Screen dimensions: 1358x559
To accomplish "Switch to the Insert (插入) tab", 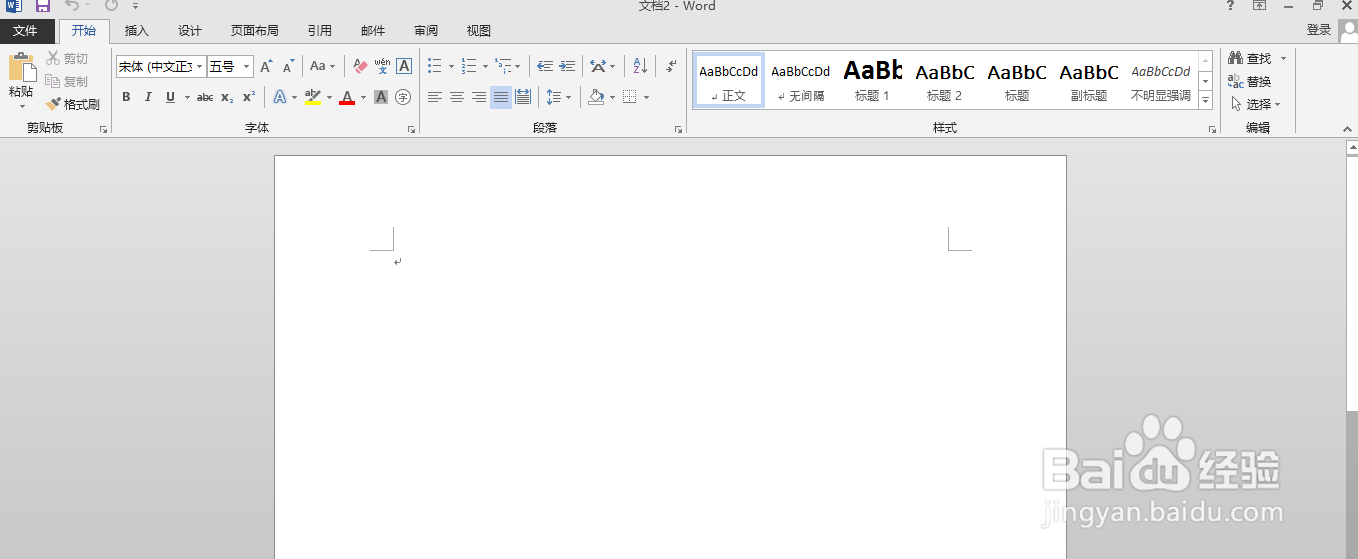I will 136,31.
